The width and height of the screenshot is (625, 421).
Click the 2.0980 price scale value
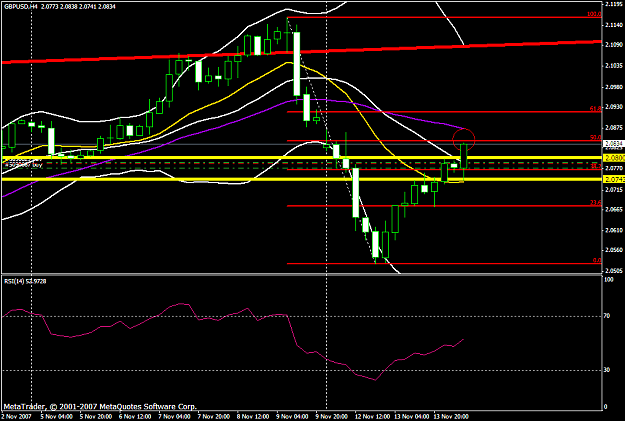[x=613, y=87]
